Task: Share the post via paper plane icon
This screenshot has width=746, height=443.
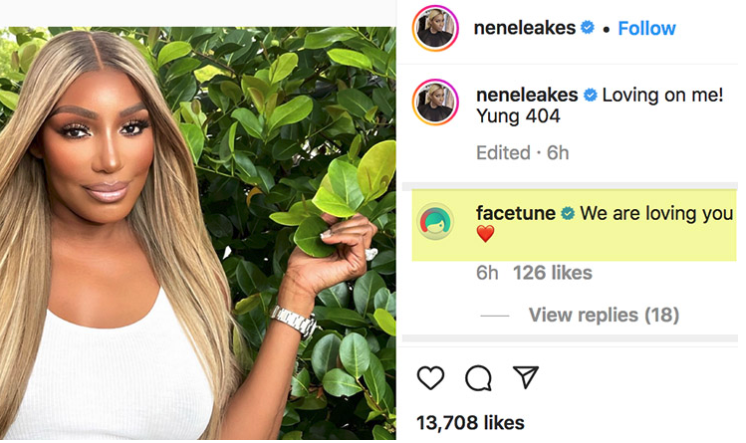Action: [x=525, y=378]
